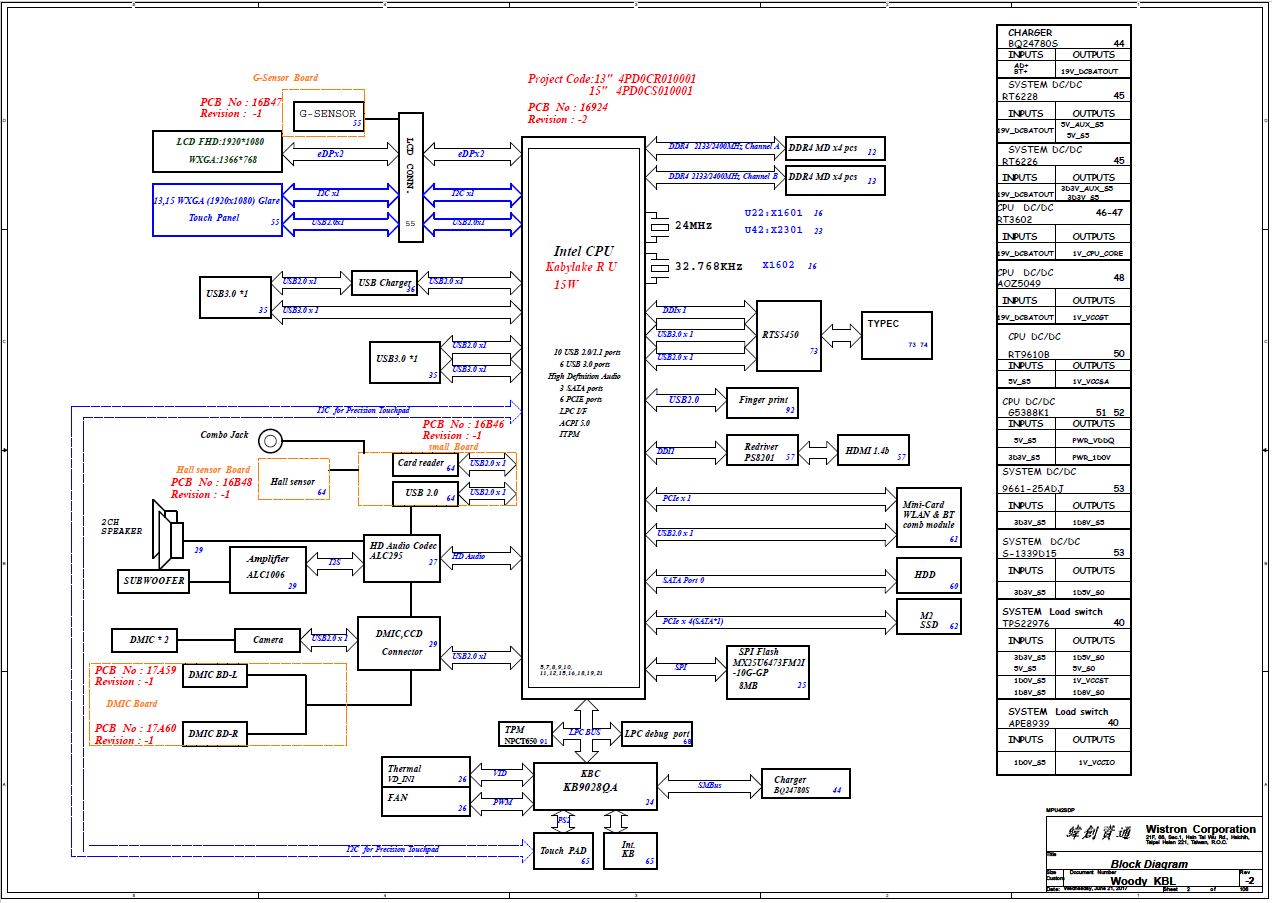This screenshot has height=903, width=1272.
Task: Click the I2S signal label
Action: [x=334, y=562]
